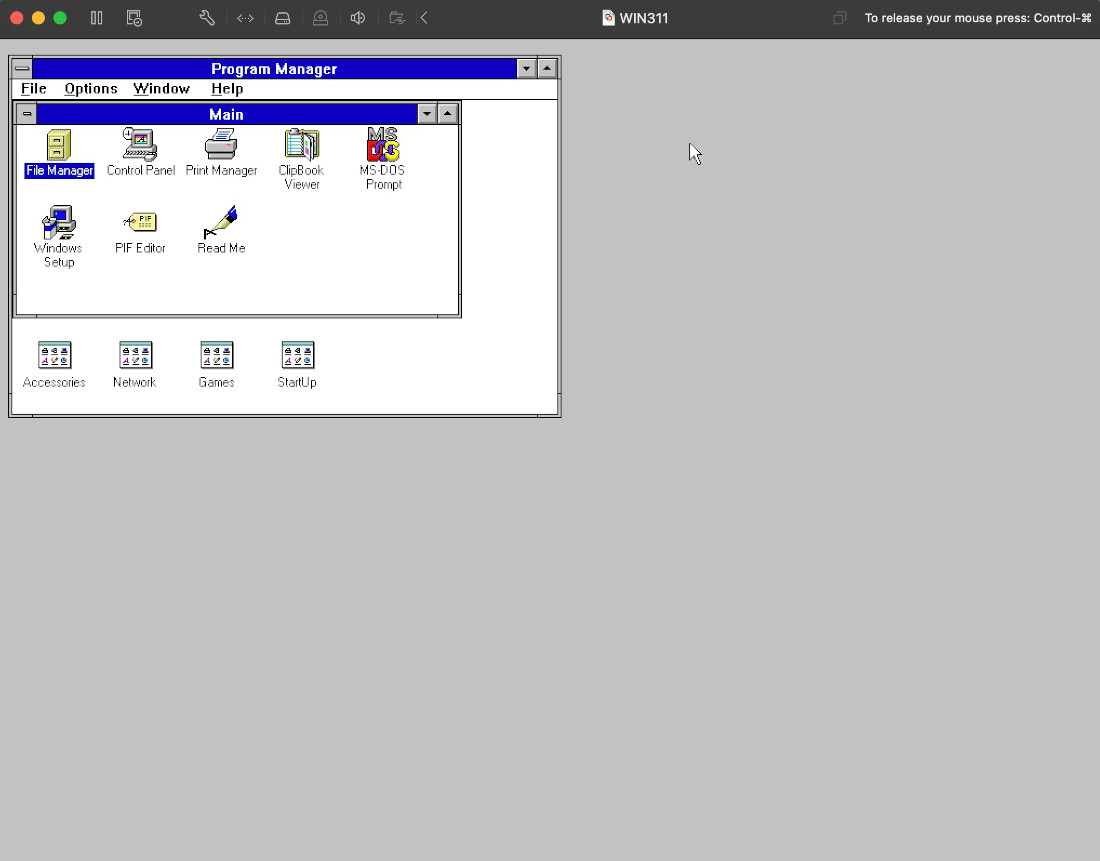This screenshot has height=861, width=1100.
Task: Open the Read Me icon
Action: (x=221, y=223)
